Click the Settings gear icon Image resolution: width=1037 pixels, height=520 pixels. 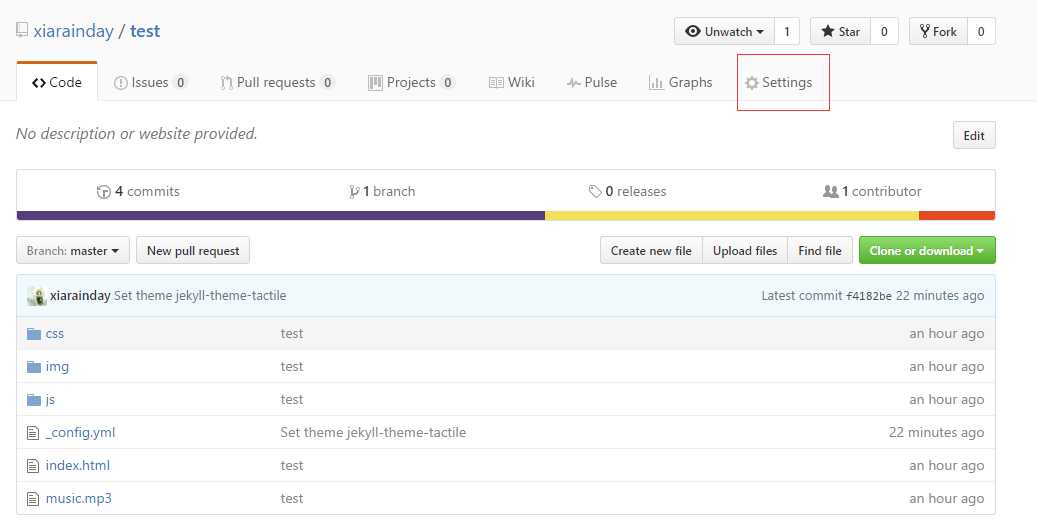tap(751, 83)
